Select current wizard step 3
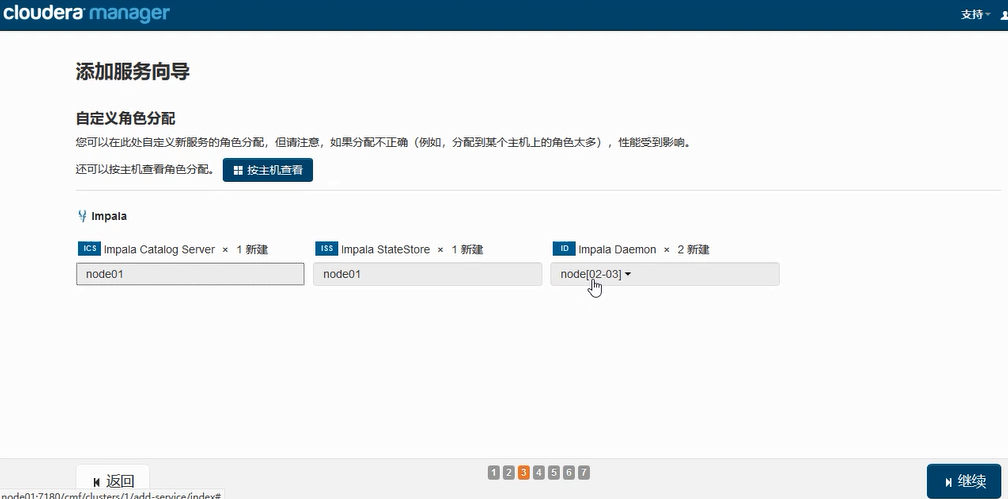 tap(524, 473)
